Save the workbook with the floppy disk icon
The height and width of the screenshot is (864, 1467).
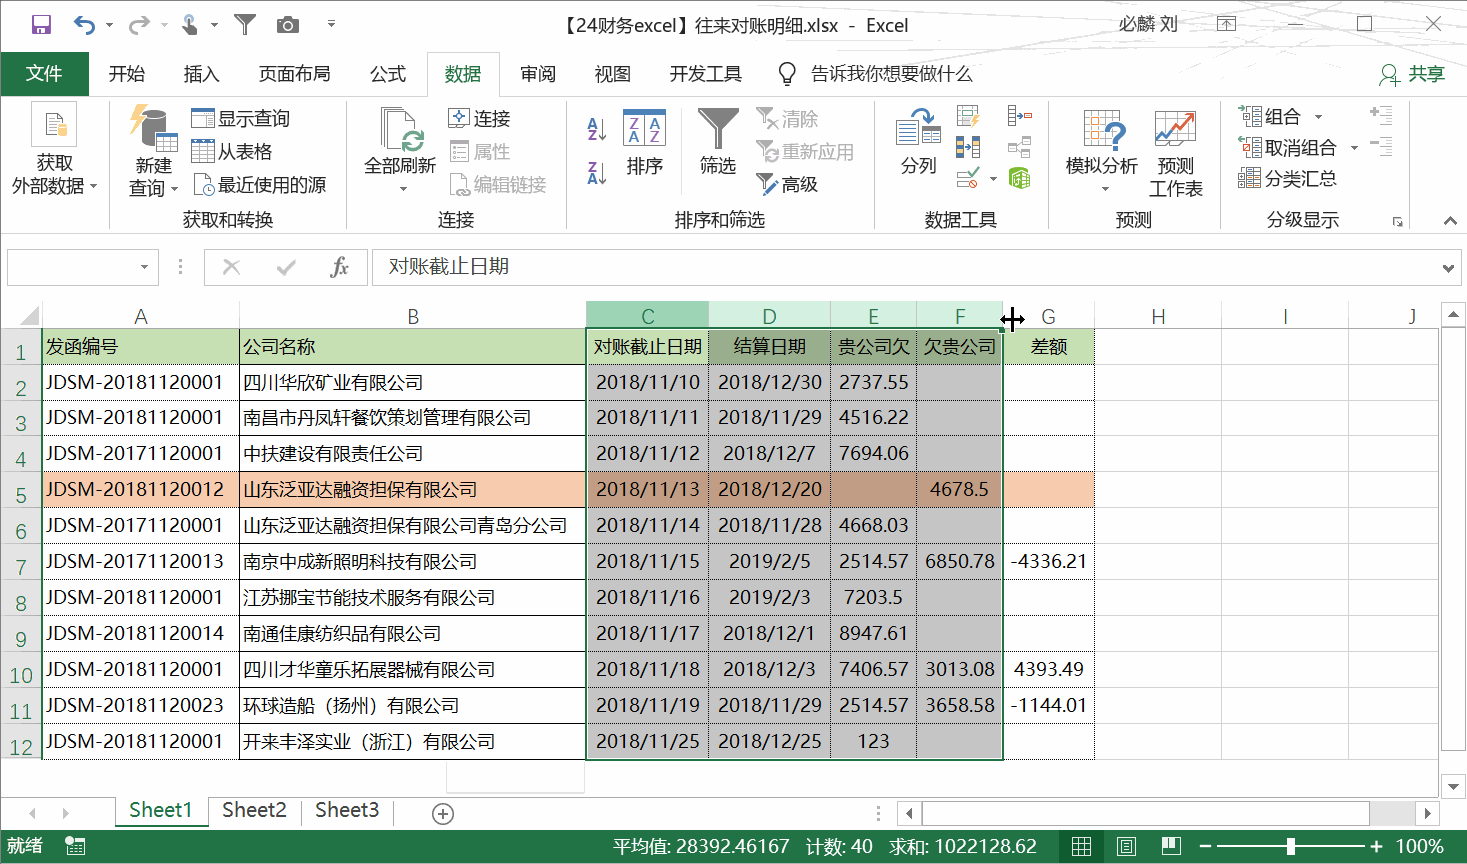coord(41,25)
